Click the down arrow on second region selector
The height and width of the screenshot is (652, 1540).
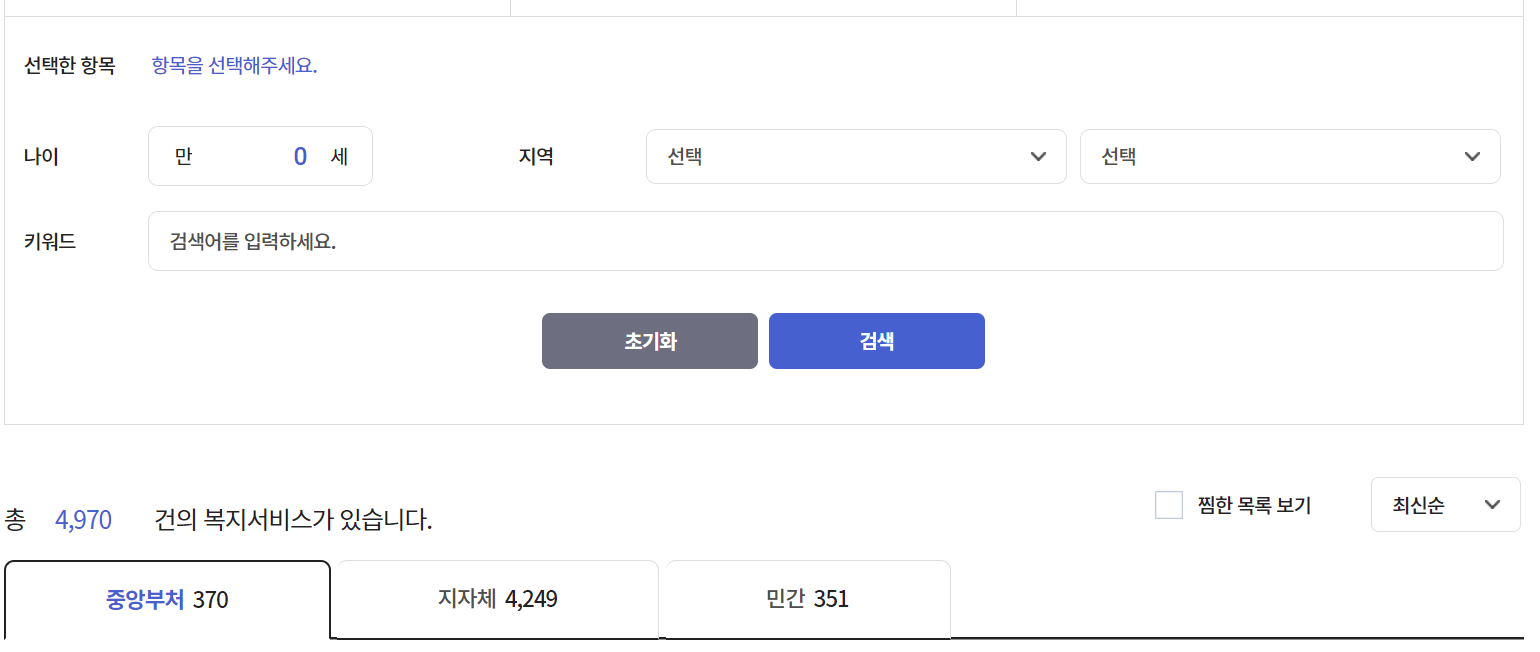tap(1472, 156)
